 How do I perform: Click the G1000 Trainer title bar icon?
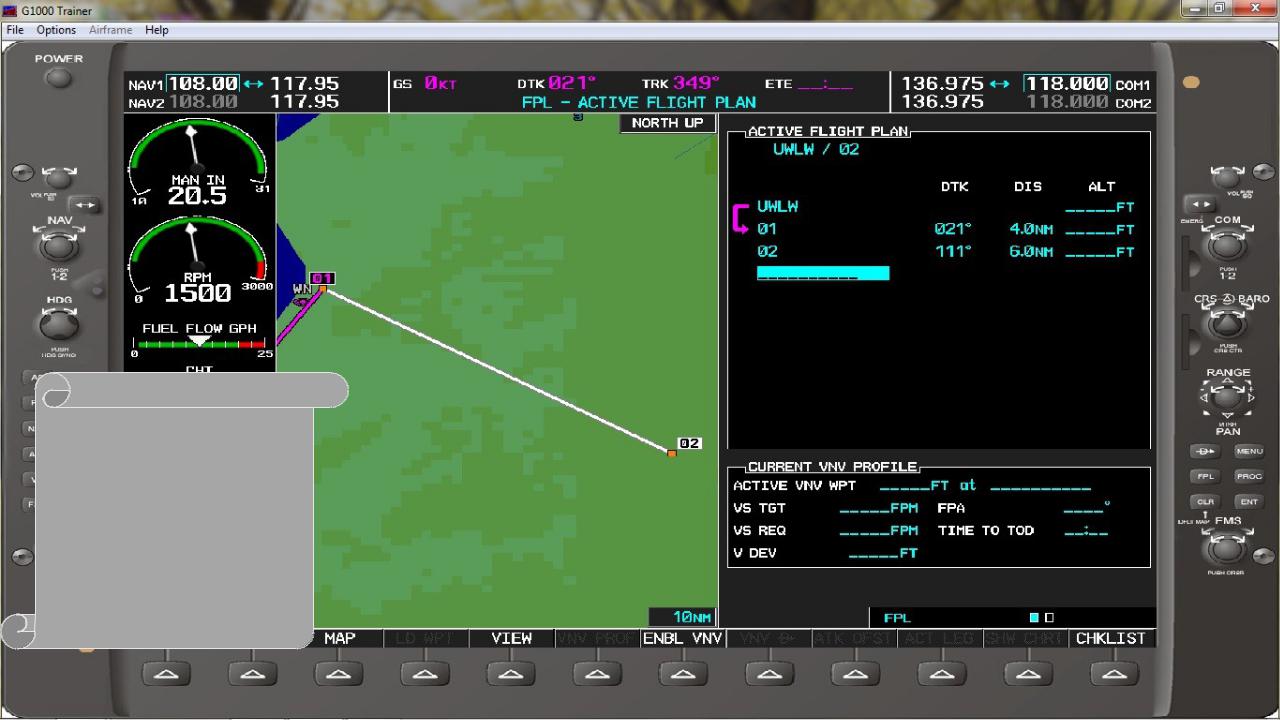[10, 10]
